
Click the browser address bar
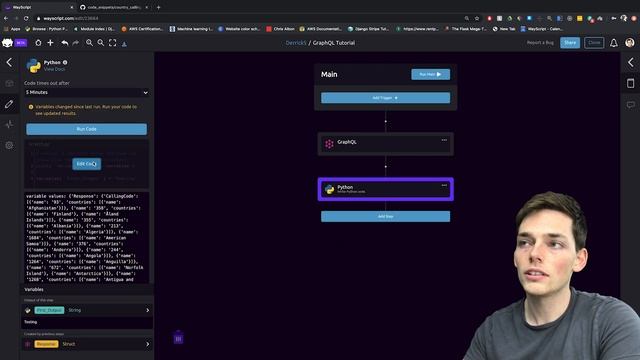coord(253,18)
